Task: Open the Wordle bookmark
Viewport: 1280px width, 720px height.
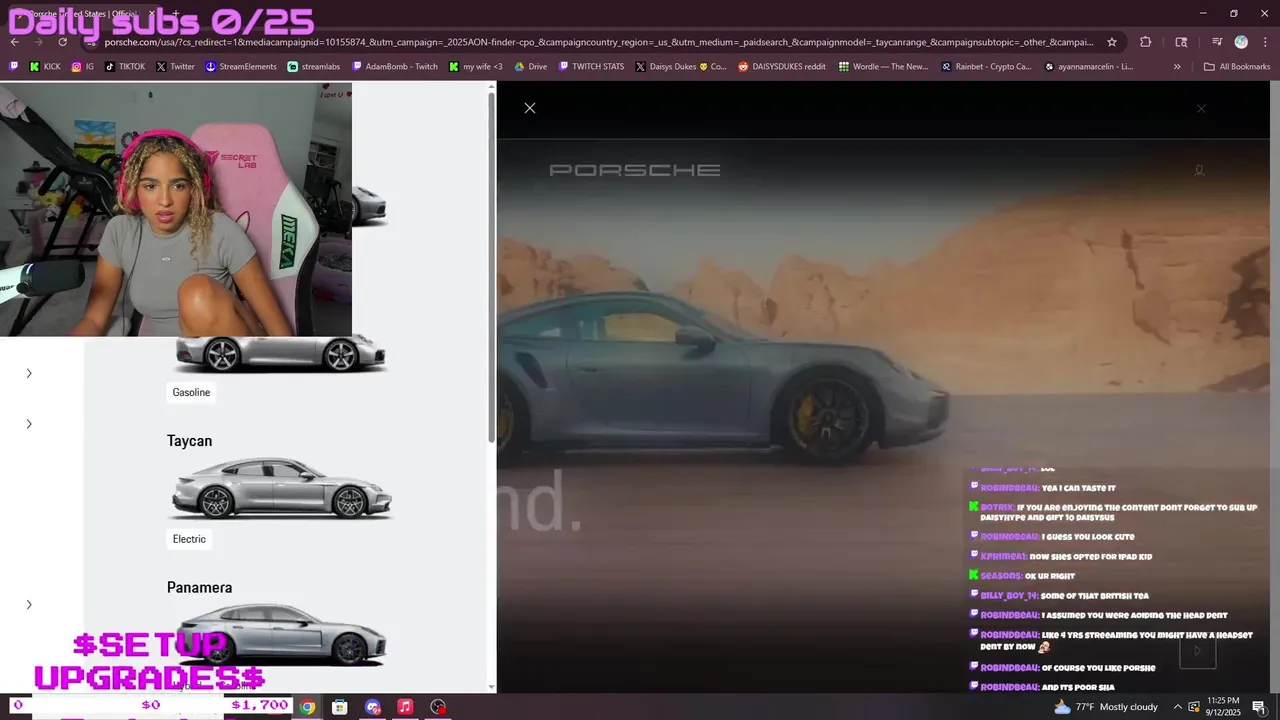Action: (883, 67)
